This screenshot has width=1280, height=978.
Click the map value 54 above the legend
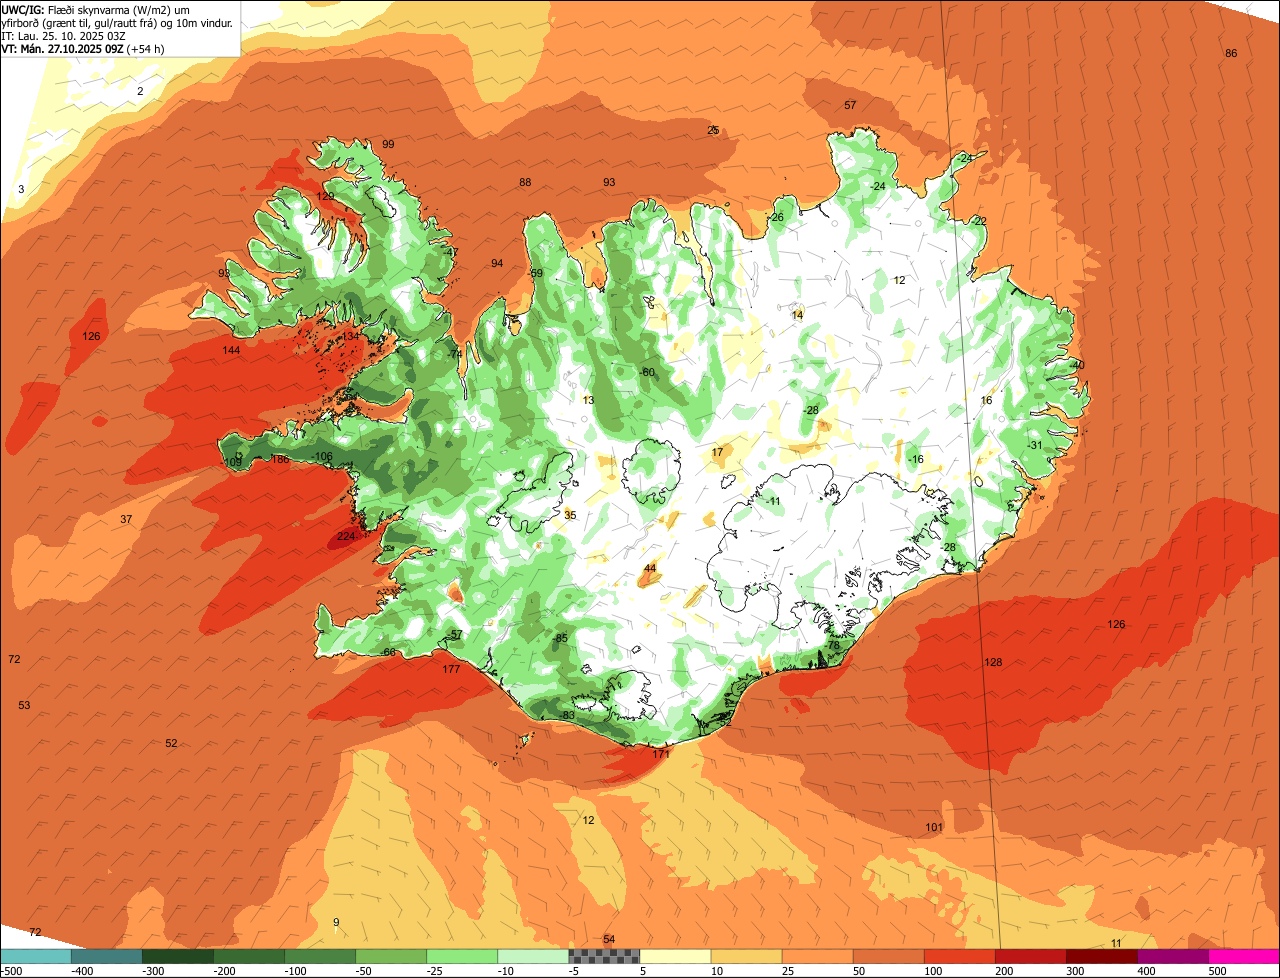click(609, 939)
